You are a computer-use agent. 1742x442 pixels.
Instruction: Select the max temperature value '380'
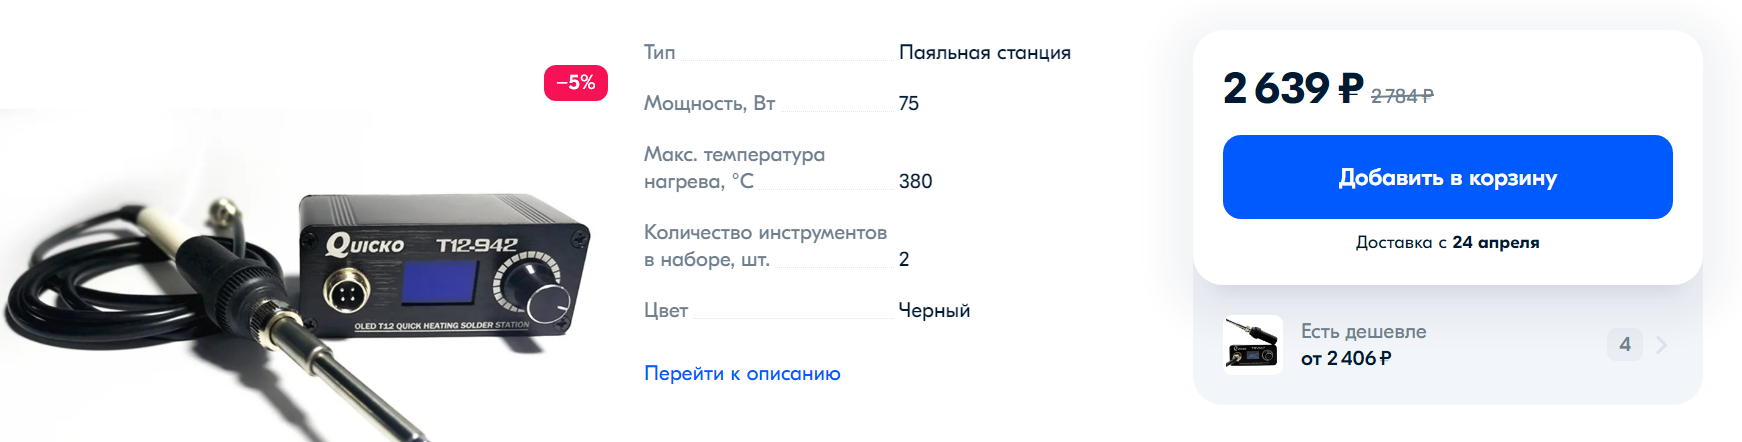click(915, 182)
